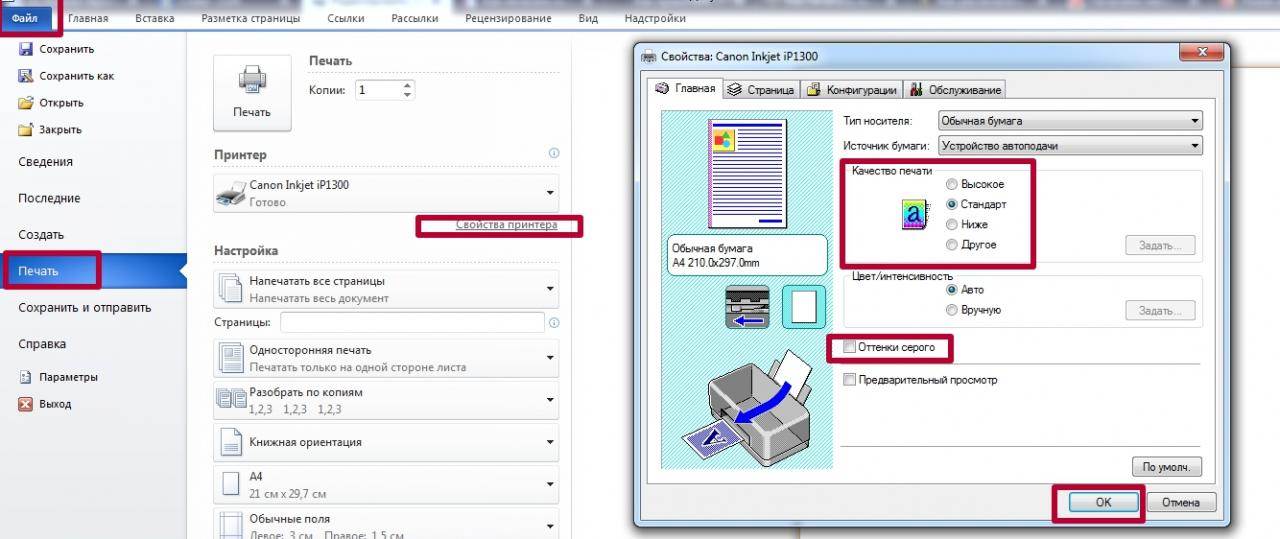Click the red Выход icon
Screen dimensions: 1280x539
pos(26,404)
